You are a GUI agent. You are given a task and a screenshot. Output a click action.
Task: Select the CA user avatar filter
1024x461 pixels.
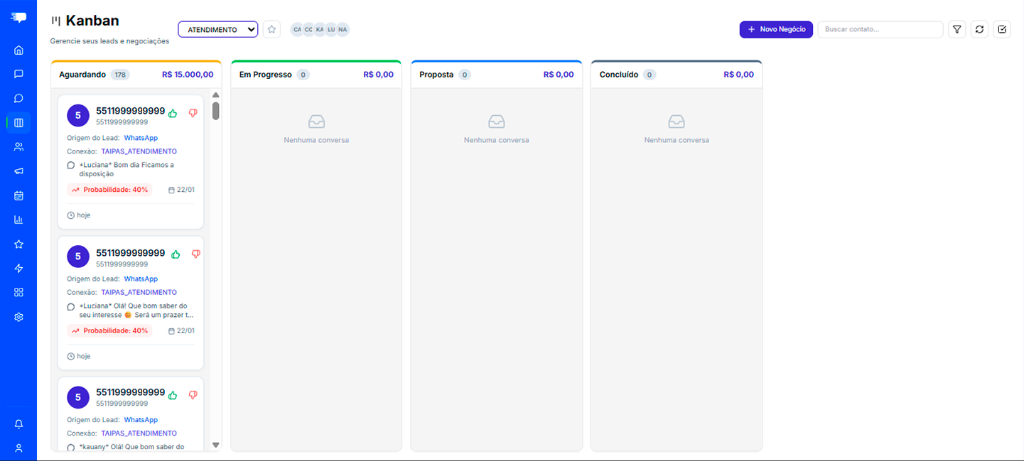pyautogui.click(x=297, y=29)
